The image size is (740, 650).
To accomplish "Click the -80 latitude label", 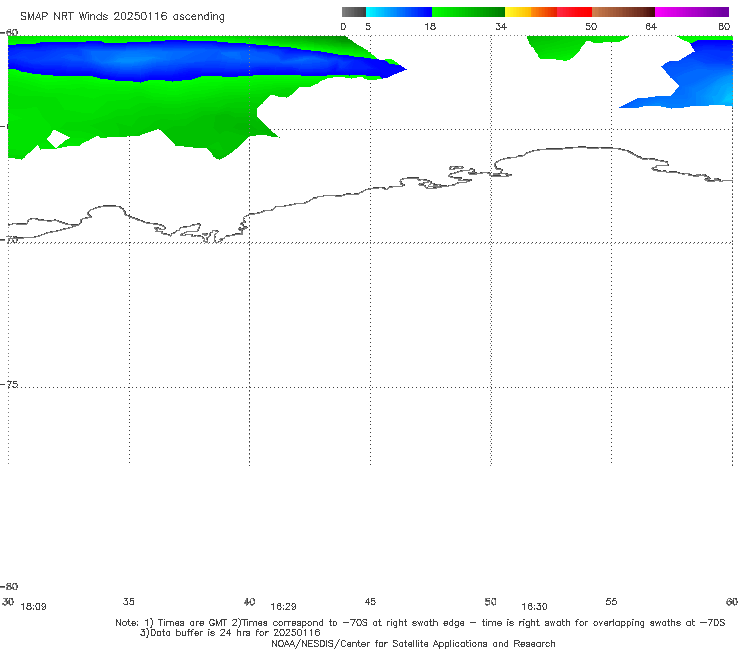I will pyautogui.click(x=9, y=586).
